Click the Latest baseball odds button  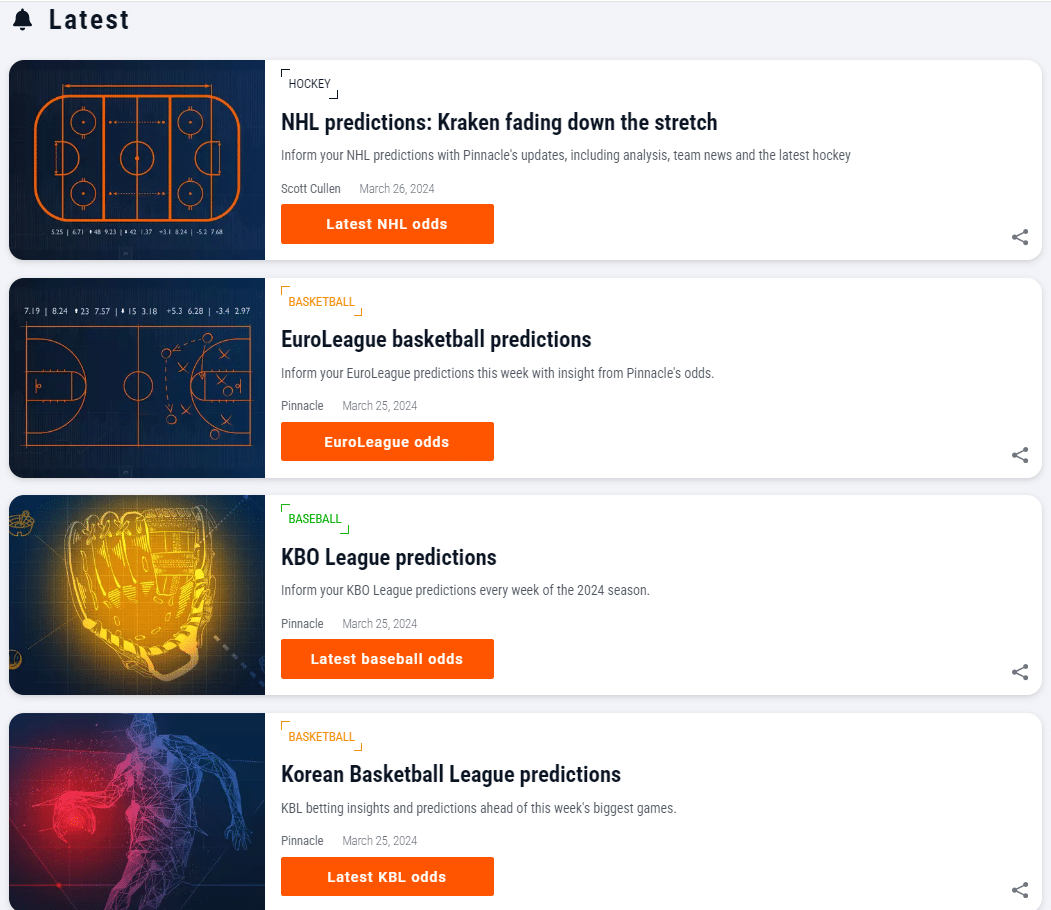[x=387, y=659]
